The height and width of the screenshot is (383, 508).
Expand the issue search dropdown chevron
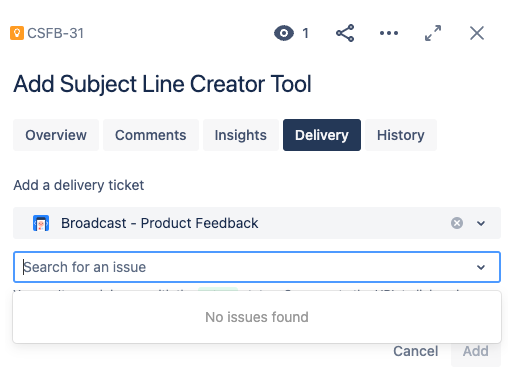481,267
